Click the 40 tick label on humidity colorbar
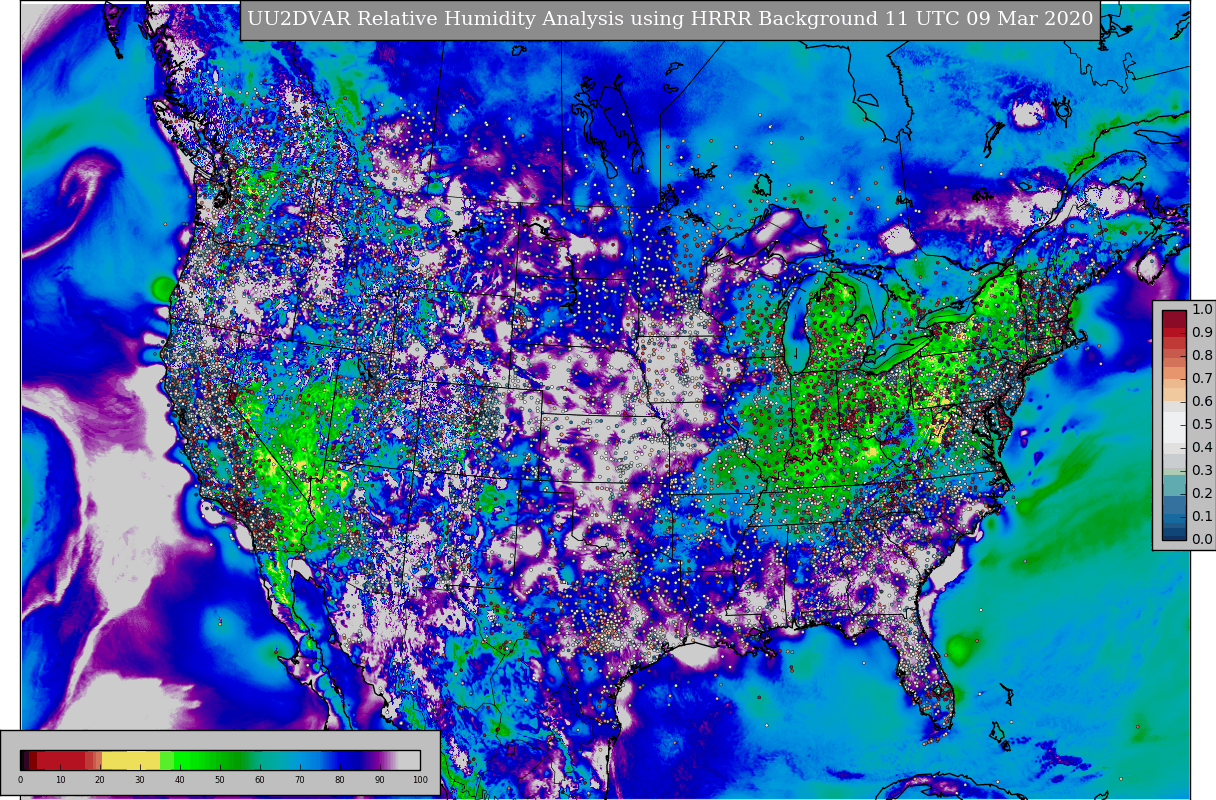 pos(180,779)
